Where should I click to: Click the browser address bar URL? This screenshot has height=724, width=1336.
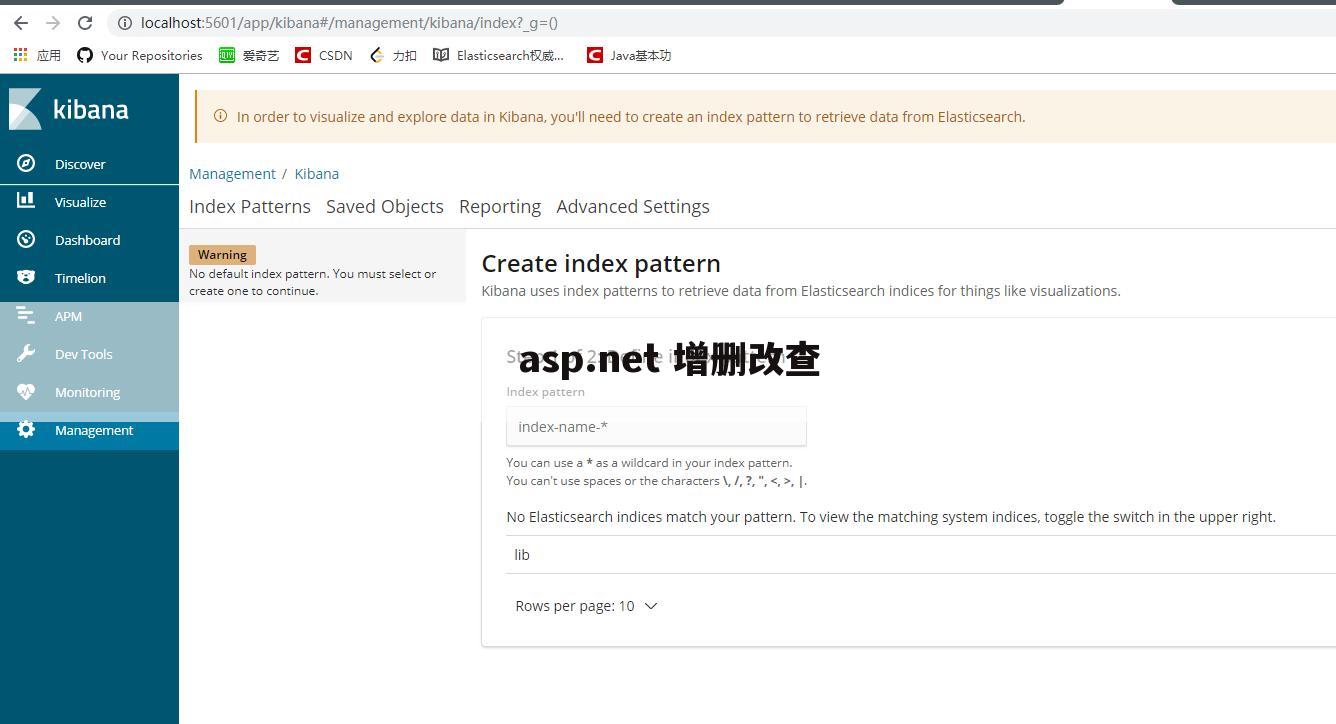349,22
